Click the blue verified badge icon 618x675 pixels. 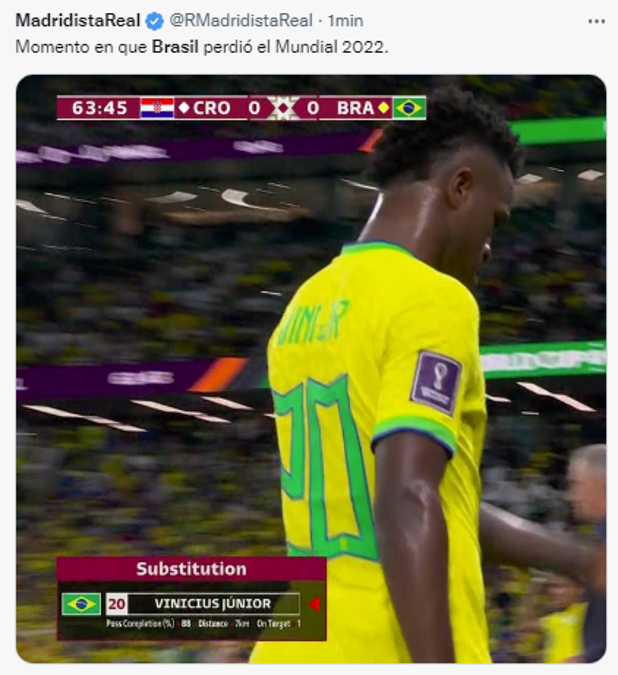coord(154,21)
